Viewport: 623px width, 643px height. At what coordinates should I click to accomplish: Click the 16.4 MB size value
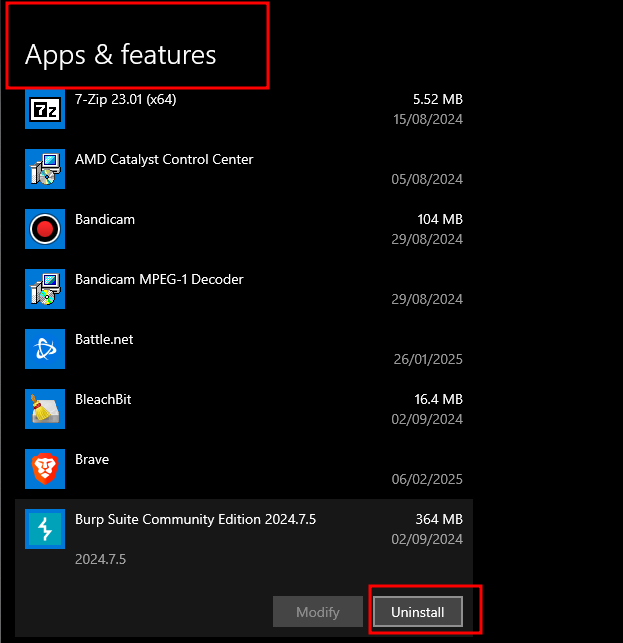[438, 399]
